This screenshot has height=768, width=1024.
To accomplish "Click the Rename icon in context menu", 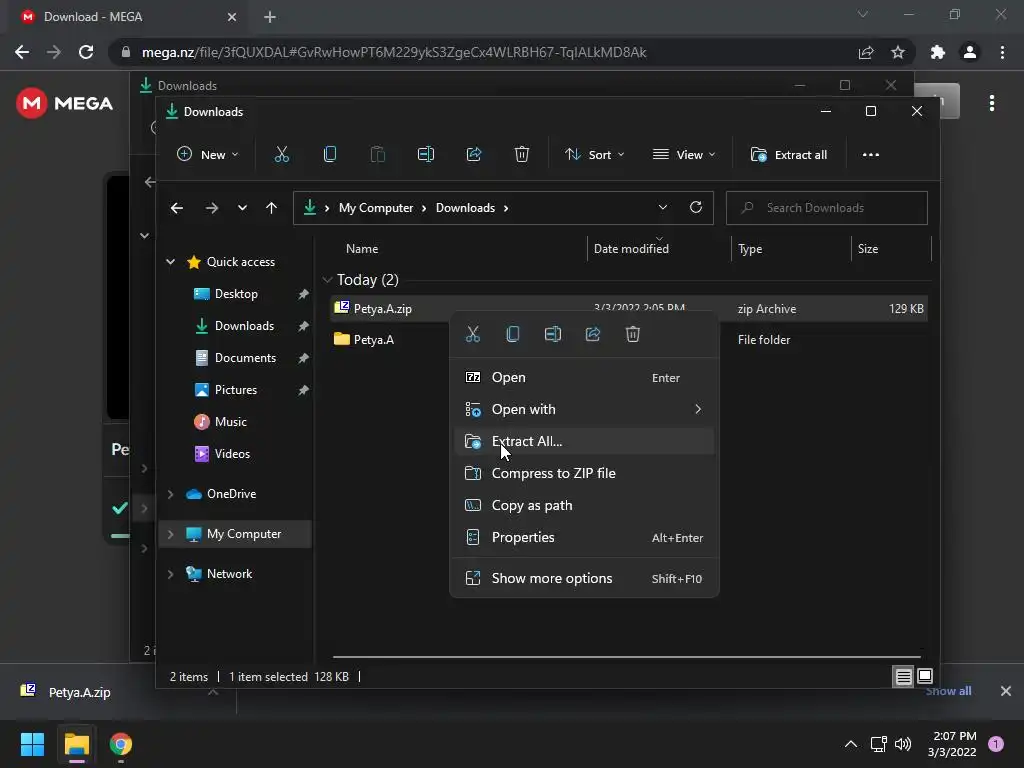I will point(552,334).
